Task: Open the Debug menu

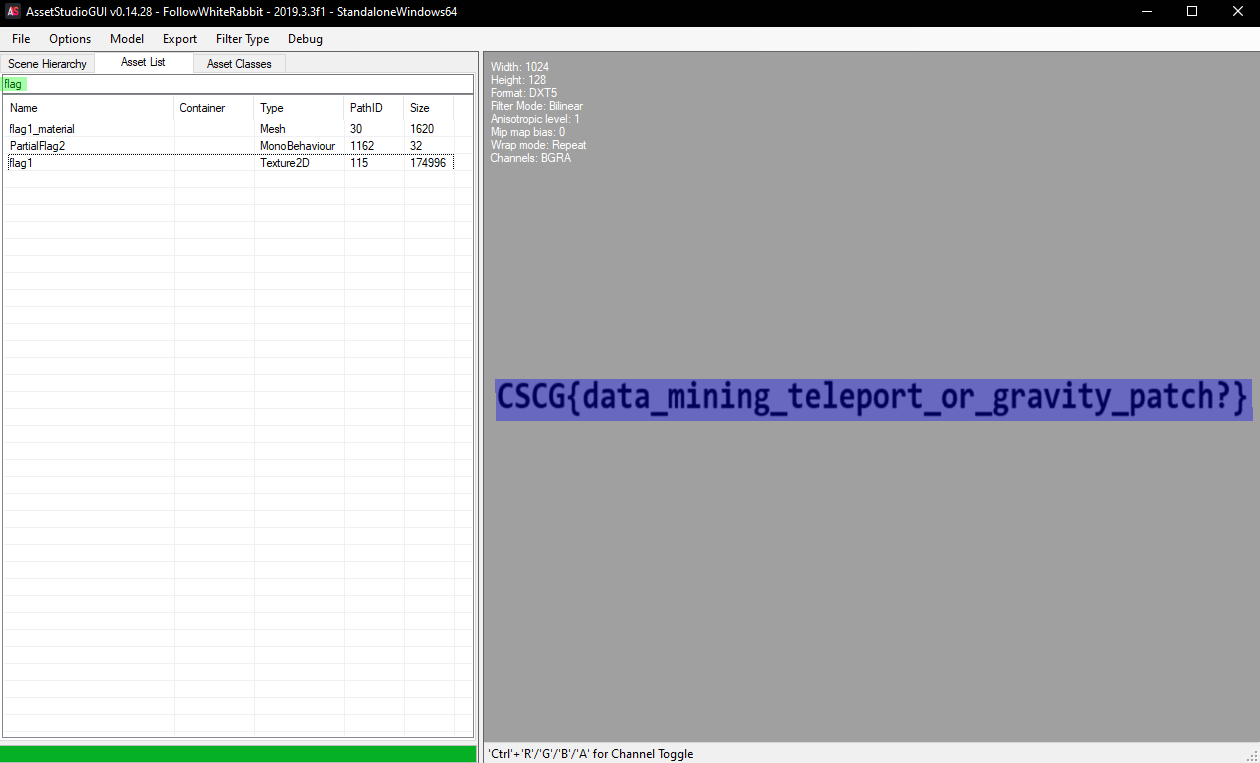Action: 305,39
